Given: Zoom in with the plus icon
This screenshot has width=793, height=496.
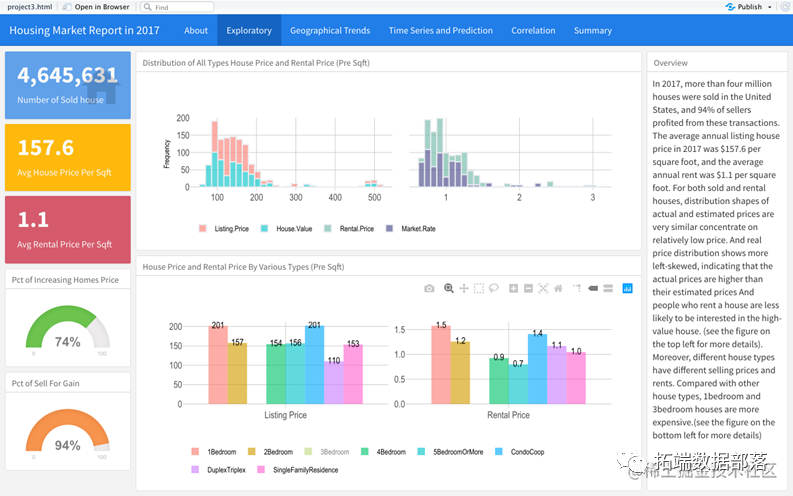Looking at the screenshot, I should point(513,288).
